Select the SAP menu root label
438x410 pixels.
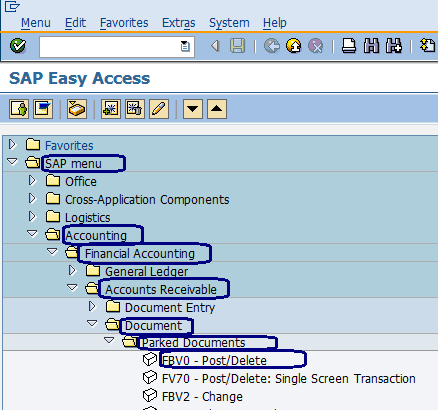point(73,164)
